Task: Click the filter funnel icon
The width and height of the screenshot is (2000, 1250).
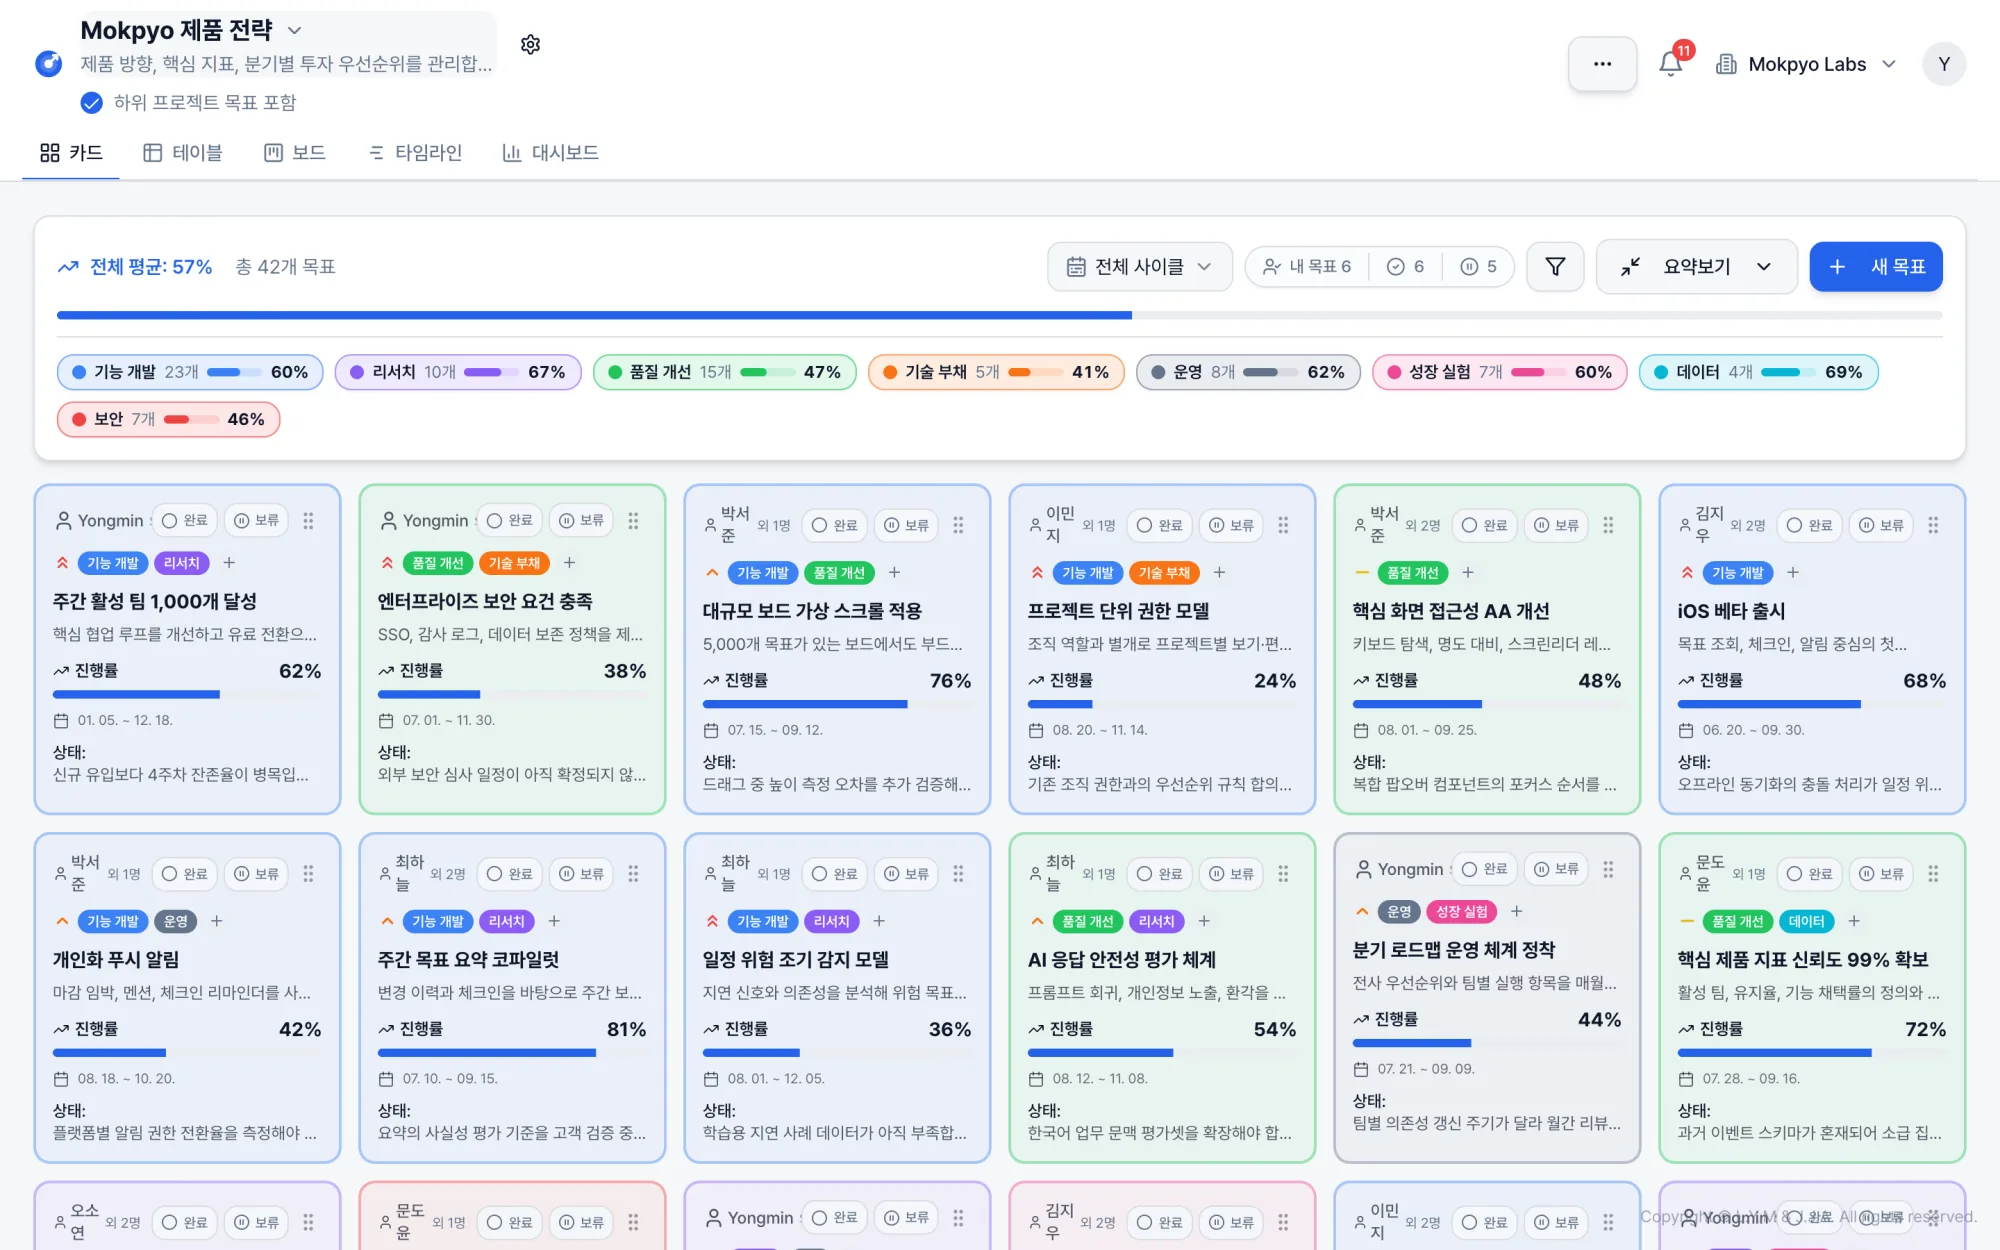Action: click(1555, 267)
